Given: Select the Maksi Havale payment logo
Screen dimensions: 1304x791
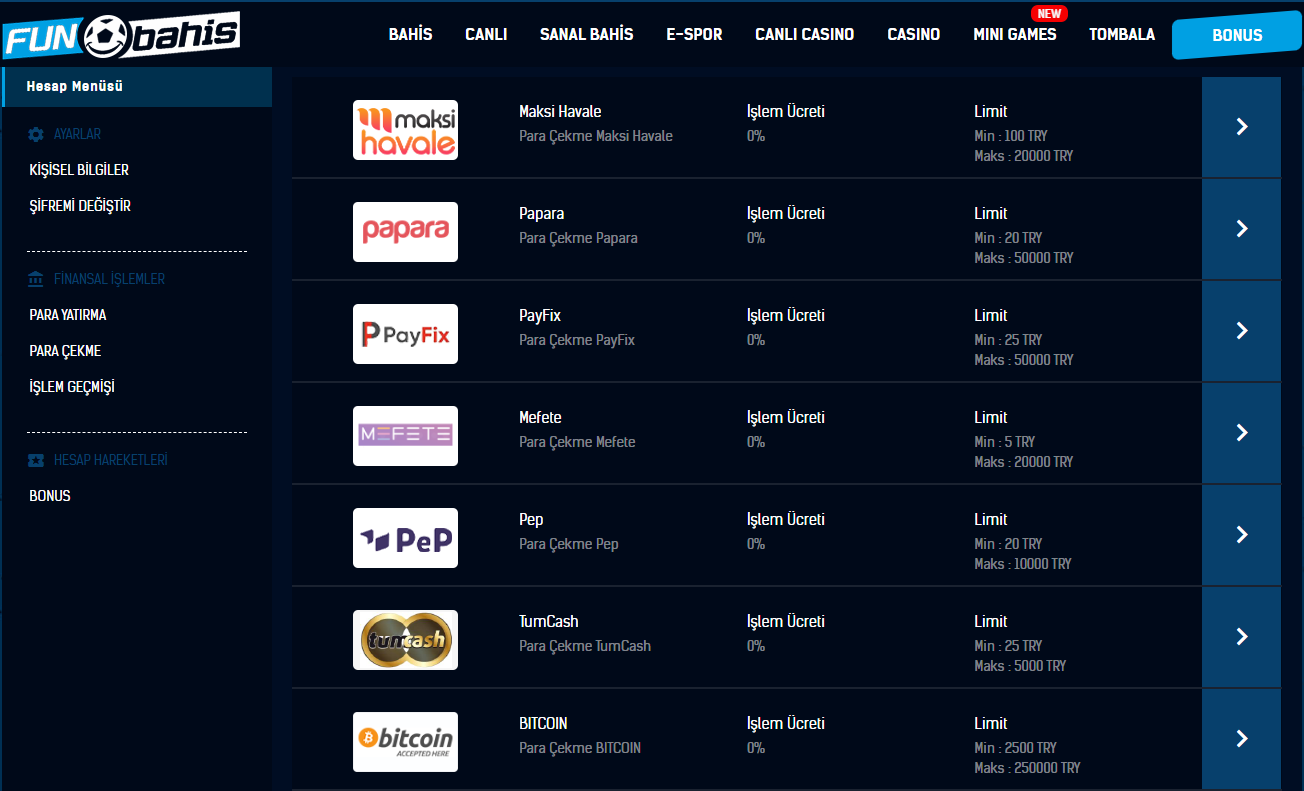Looking at the screenshot, I should (x=405, y=130).
